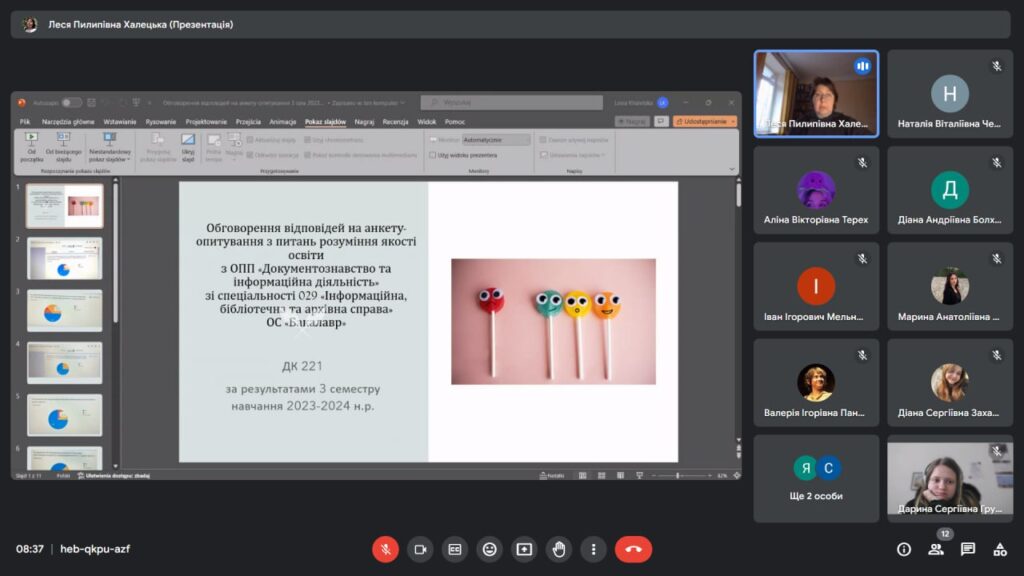Open the participants list showing 12 people
The image size is (1024, 576).
coord(936,549)
